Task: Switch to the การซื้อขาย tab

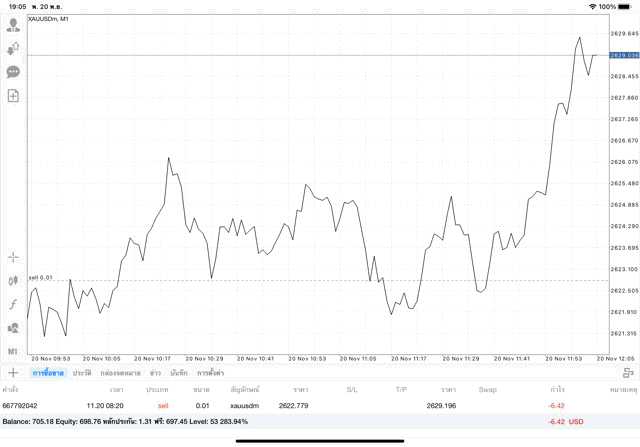Action: pyautogui.click(x=47, y=372)
